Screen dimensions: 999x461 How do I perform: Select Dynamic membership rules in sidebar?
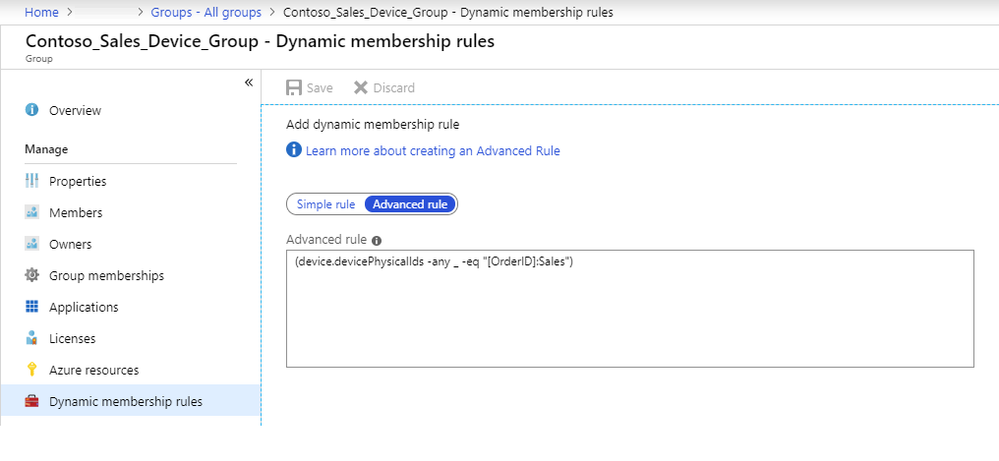pos(130,401)
